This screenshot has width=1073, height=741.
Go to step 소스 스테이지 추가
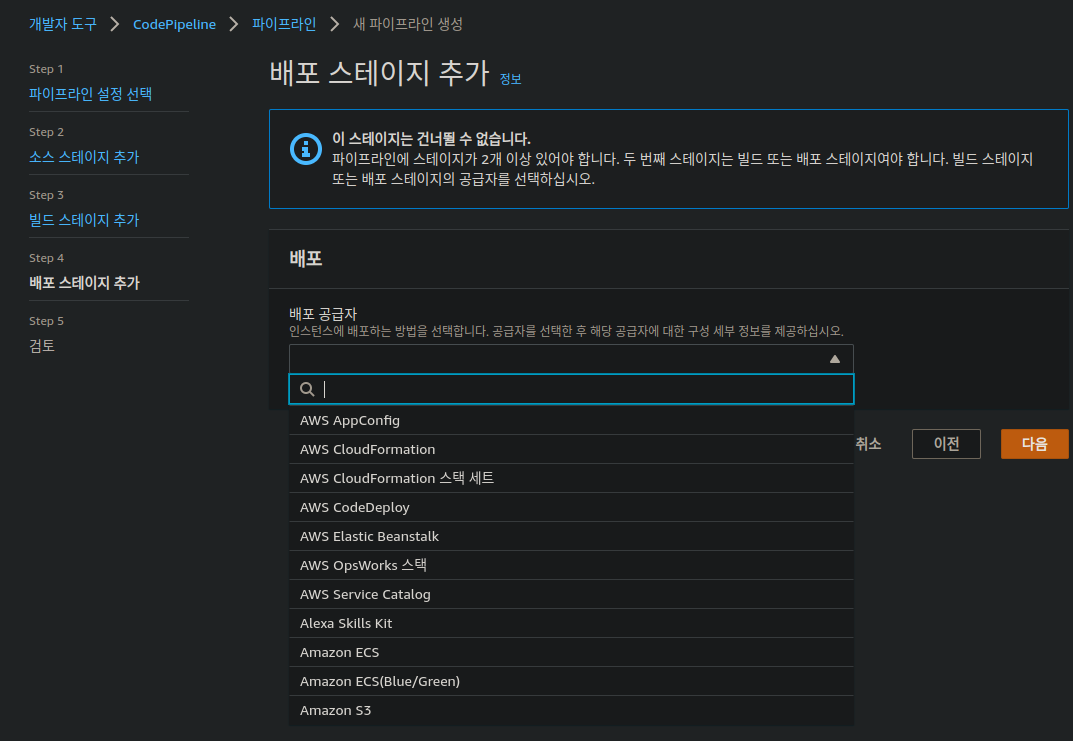pos(84,157)
